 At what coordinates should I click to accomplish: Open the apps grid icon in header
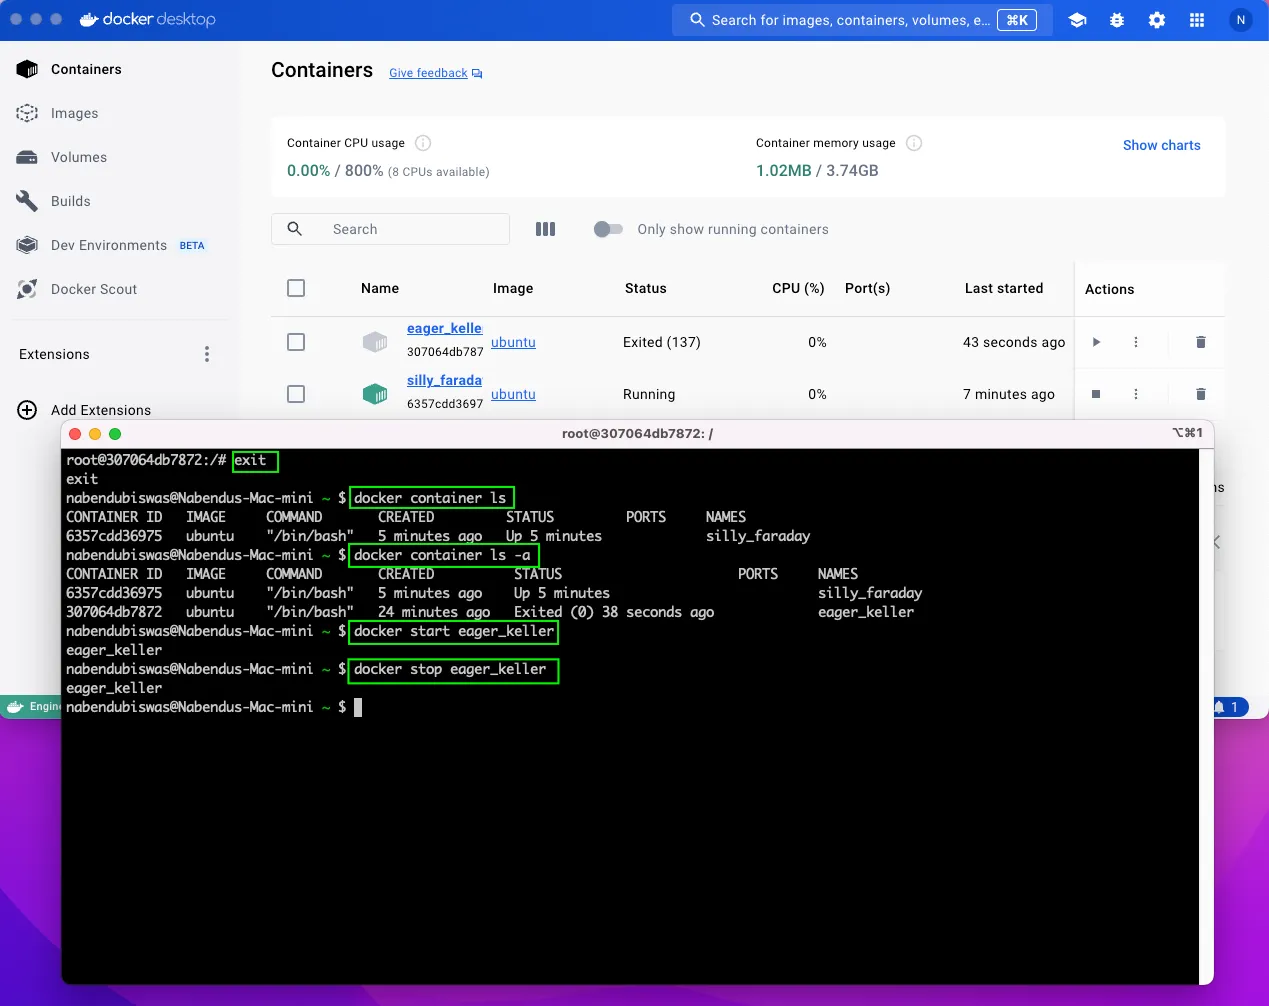(1197, 20)
